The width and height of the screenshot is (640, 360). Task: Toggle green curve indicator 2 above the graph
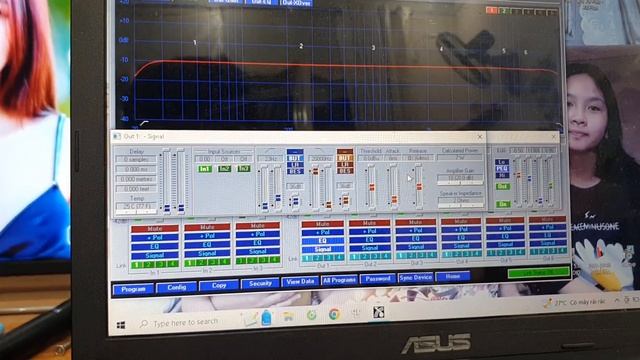tap(504, 11)
